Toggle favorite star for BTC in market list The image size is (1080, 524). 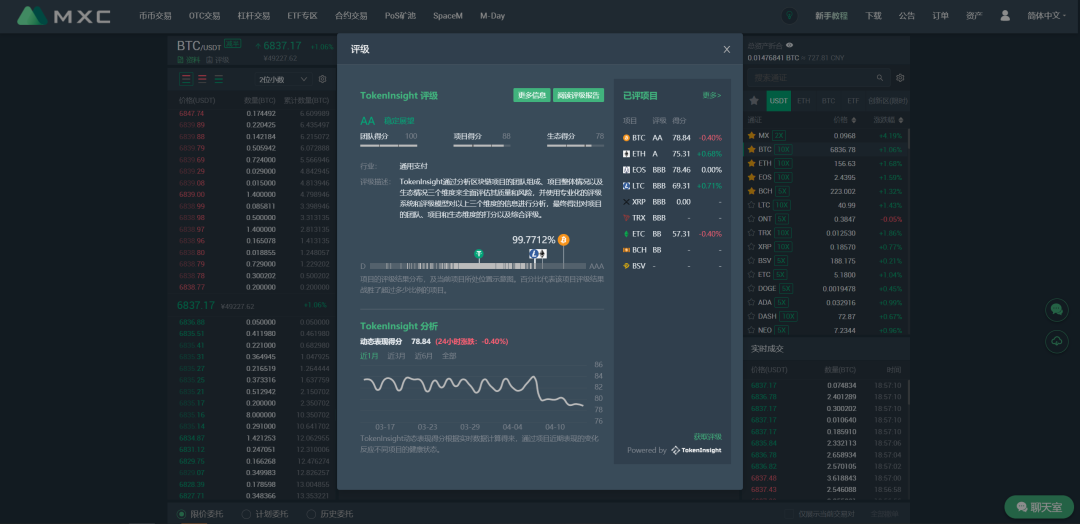[x=751, y=149]
